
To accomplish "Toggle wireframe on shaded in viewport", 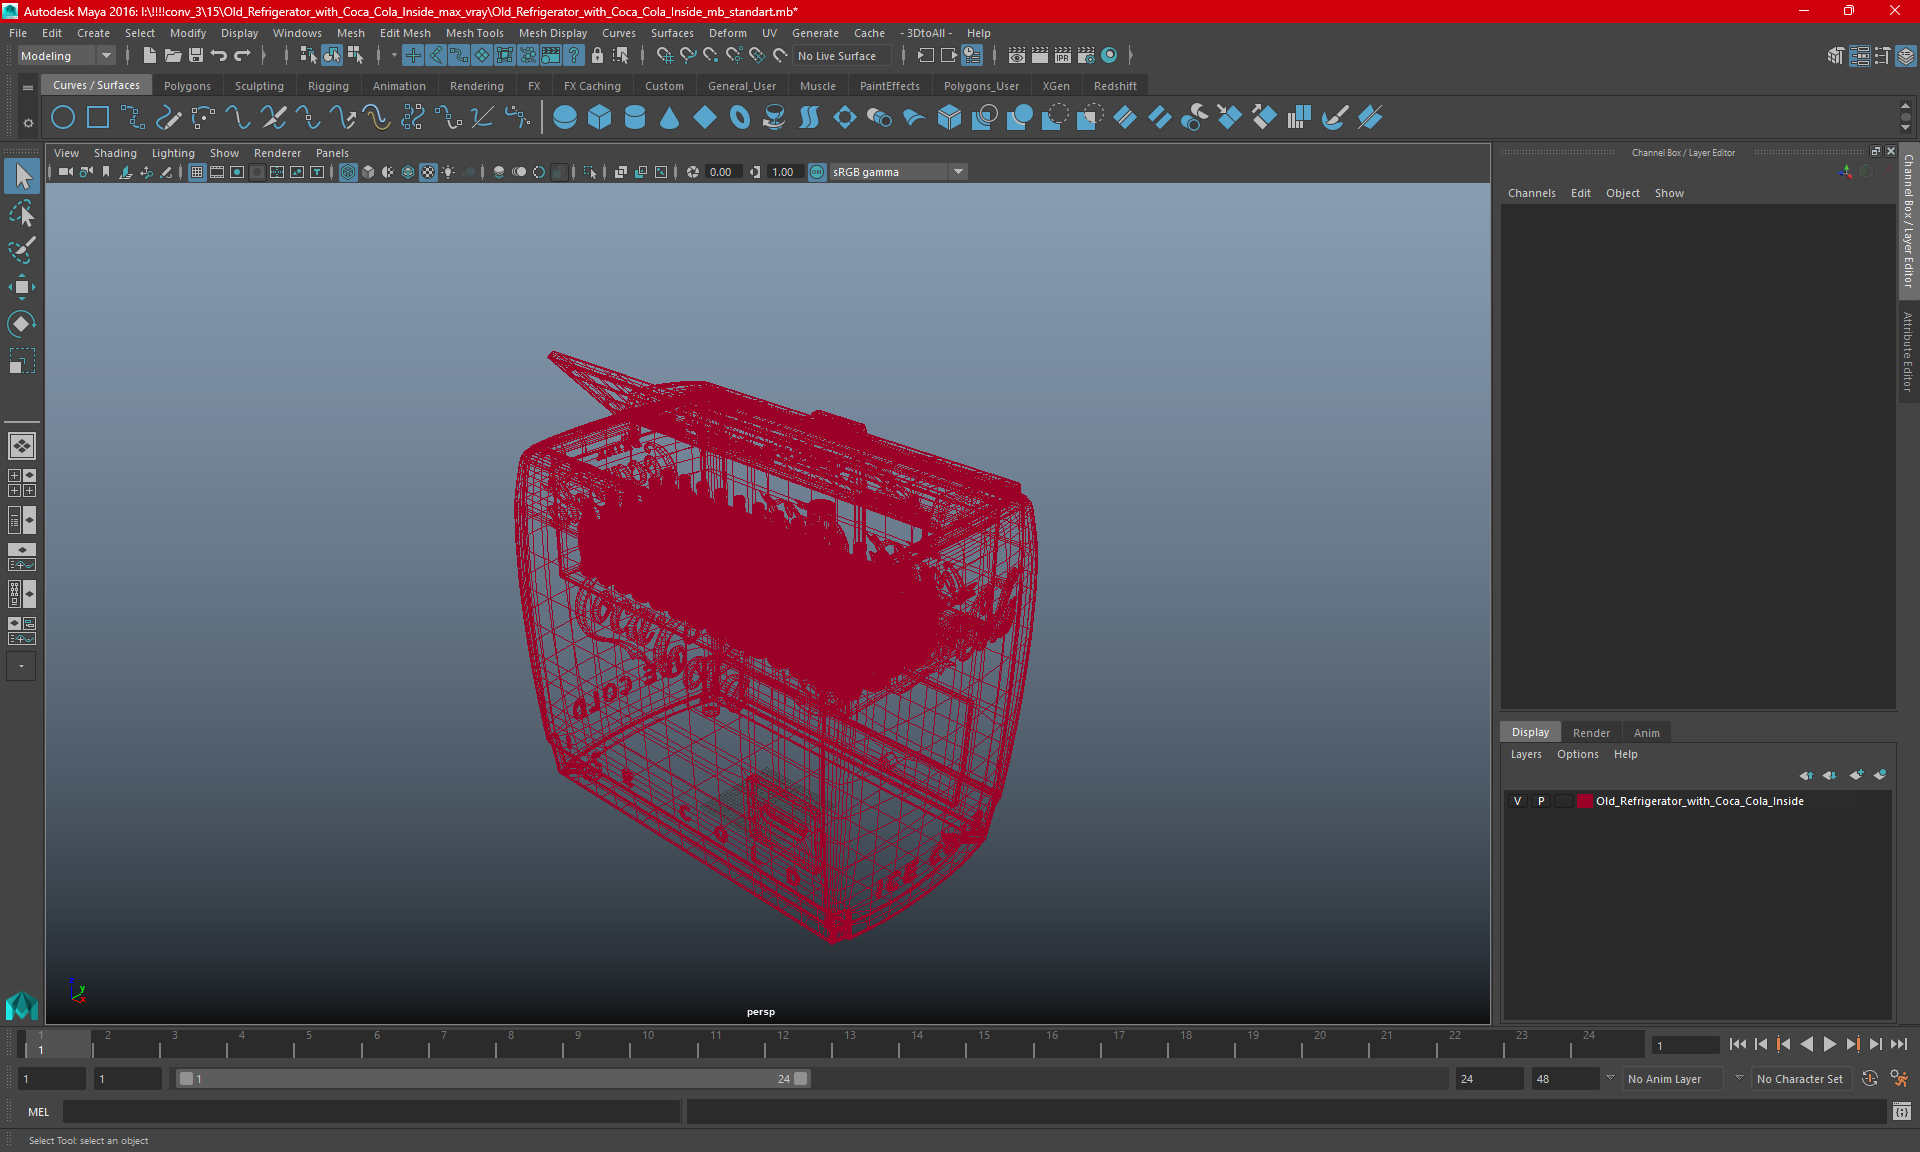I will [408, 172].
